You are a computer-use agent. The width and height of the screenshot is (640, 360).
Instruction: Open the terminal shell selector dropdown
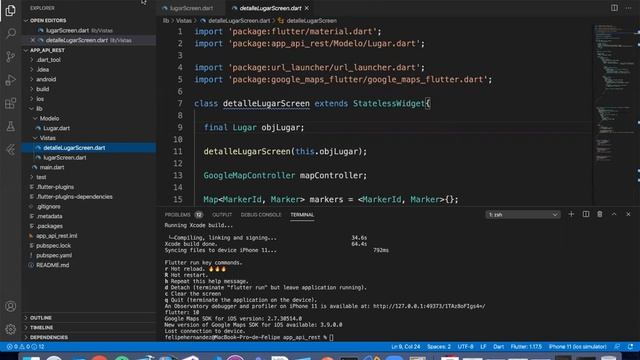[523, 215]
